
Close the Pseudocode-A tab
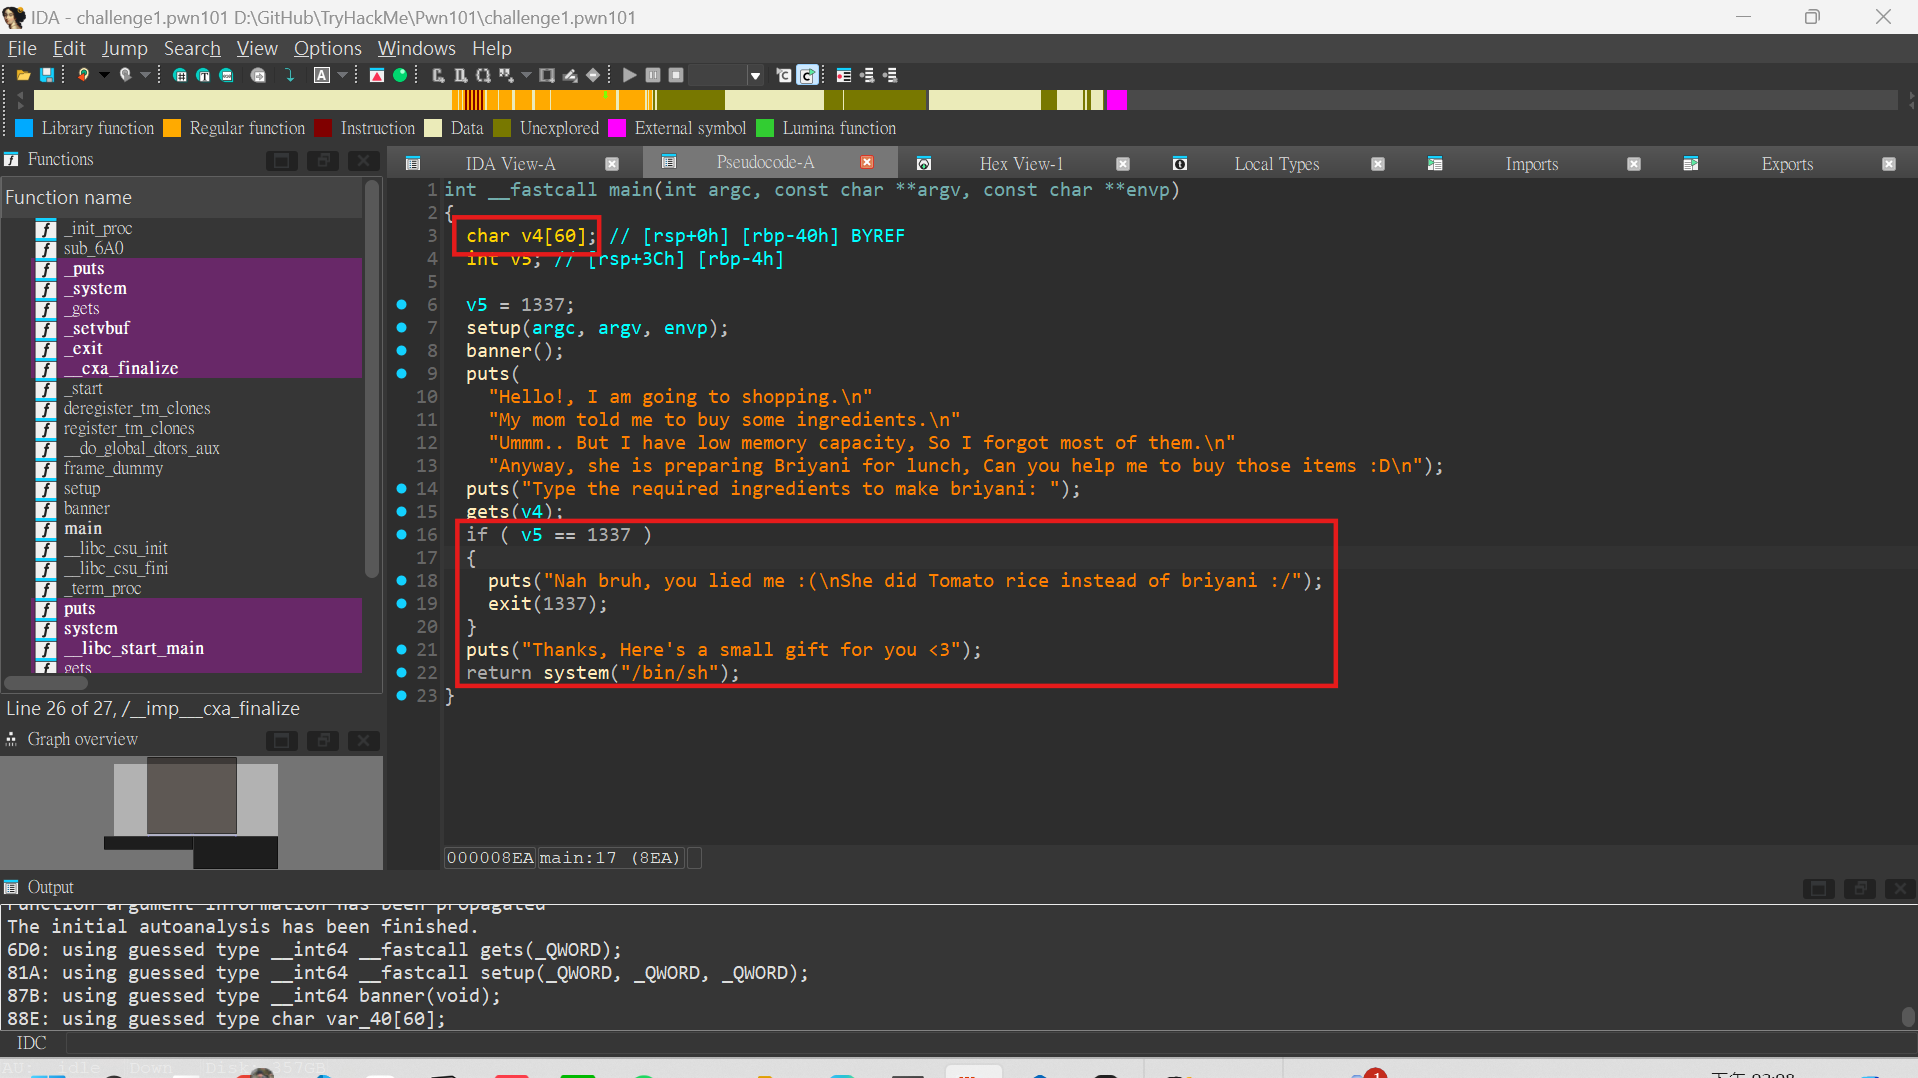[x=868, y=161]
